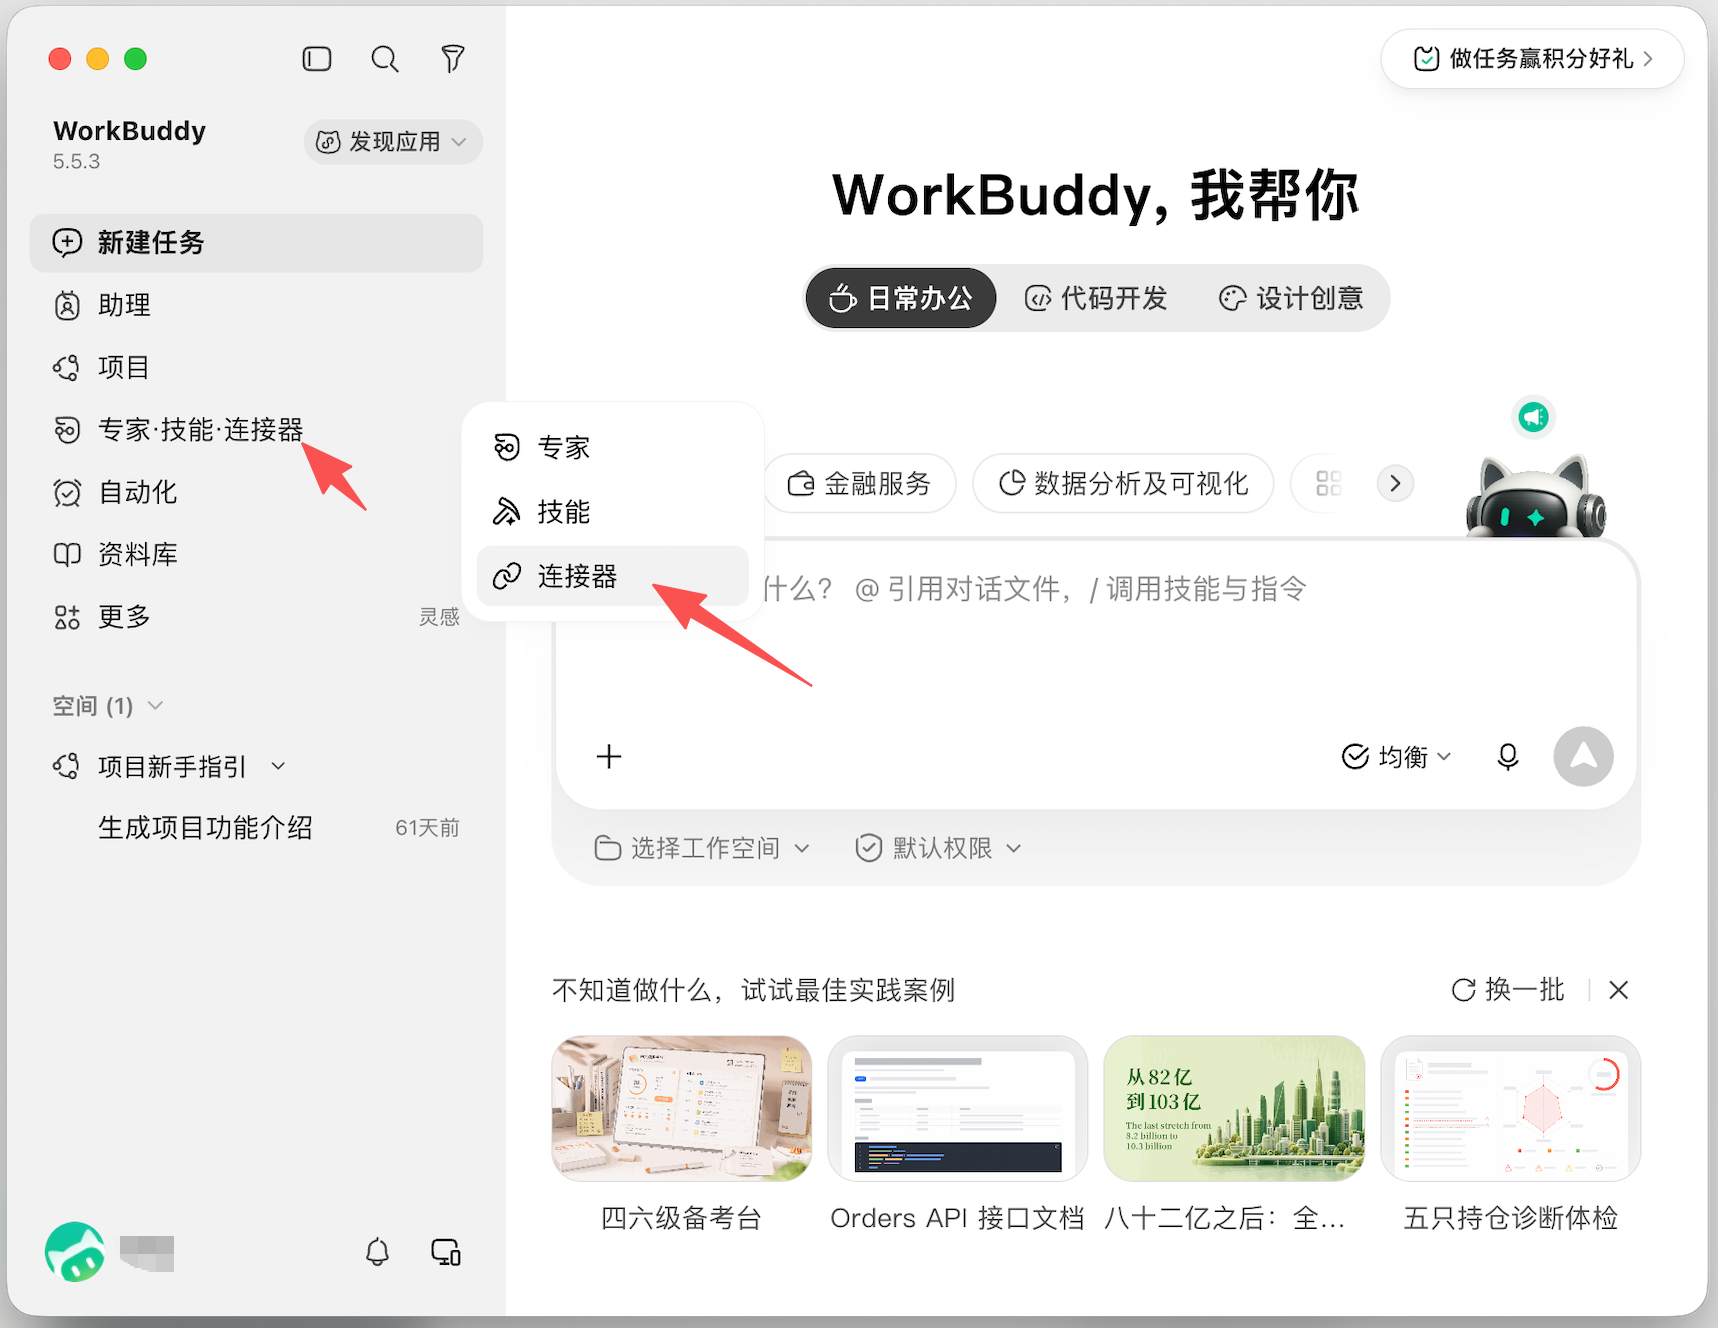
Task: Open Orders API 接口文档 thumbnail
Action: click(958, 1108)
